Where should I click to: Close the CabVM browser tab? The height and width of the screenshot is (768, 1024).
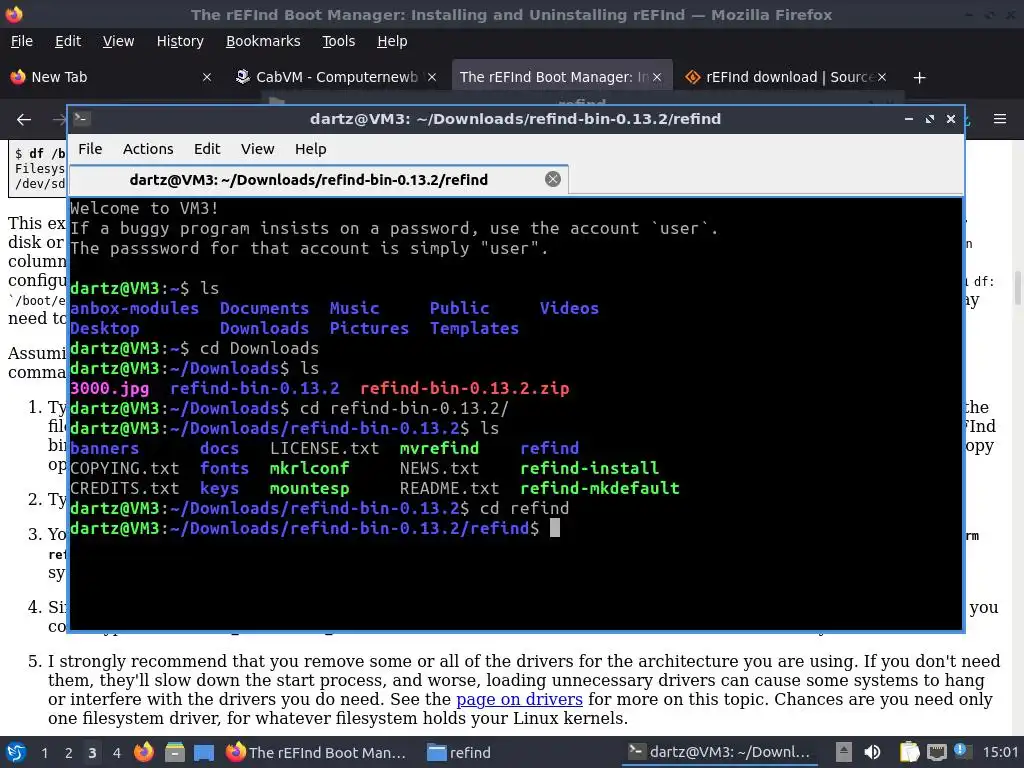pos(432,77)
